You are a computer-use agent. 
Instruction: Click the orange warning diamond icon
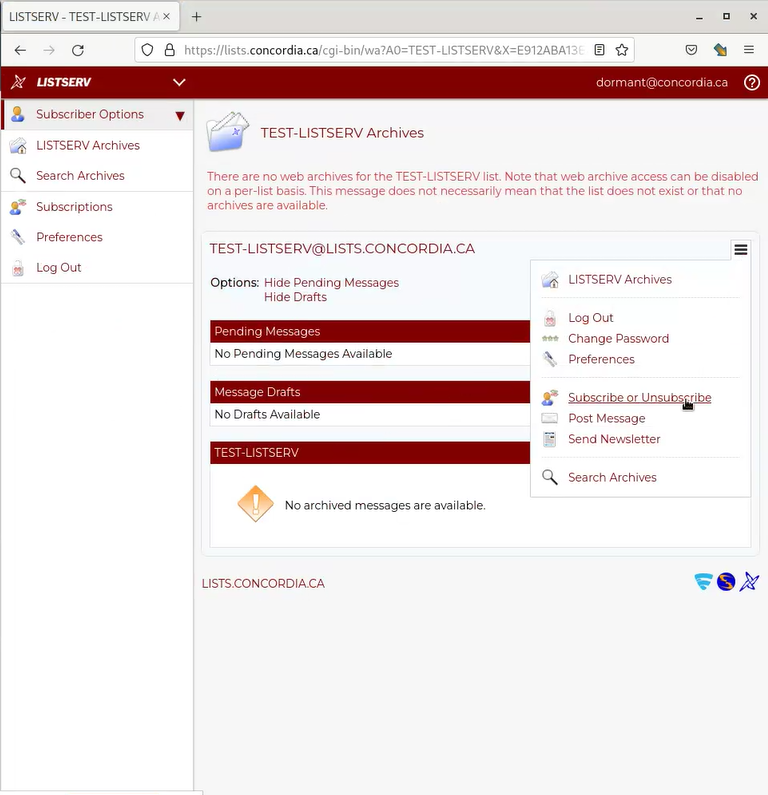pyautogui.click(x=255, y=504)
